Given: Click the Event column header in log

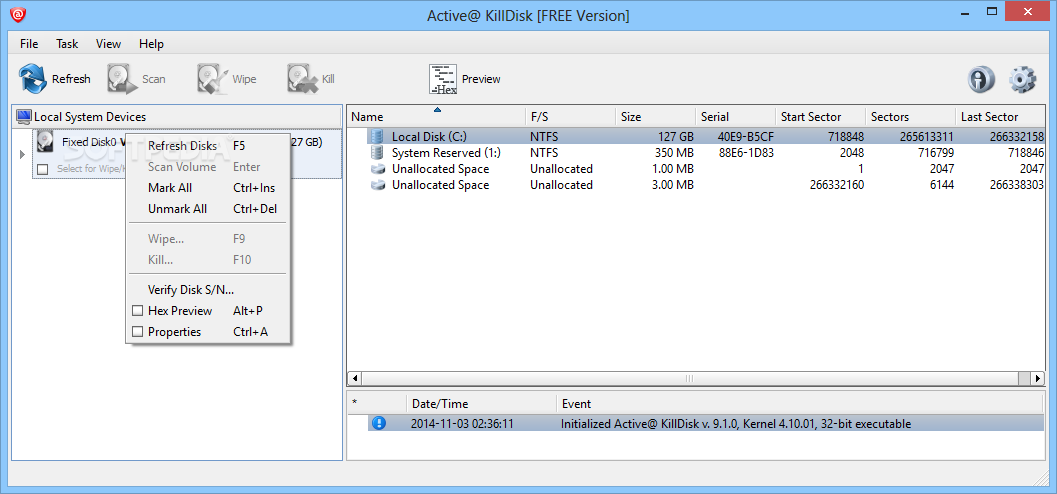Looking at the screenshot, I should tap(801, 404).
